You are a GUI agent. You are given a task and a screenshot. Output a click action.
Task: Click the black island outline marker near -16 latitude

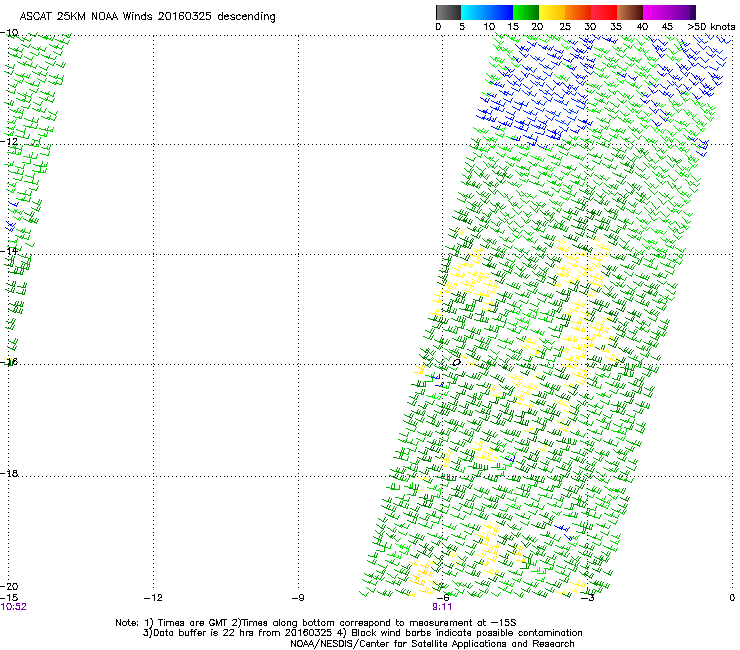456,363
